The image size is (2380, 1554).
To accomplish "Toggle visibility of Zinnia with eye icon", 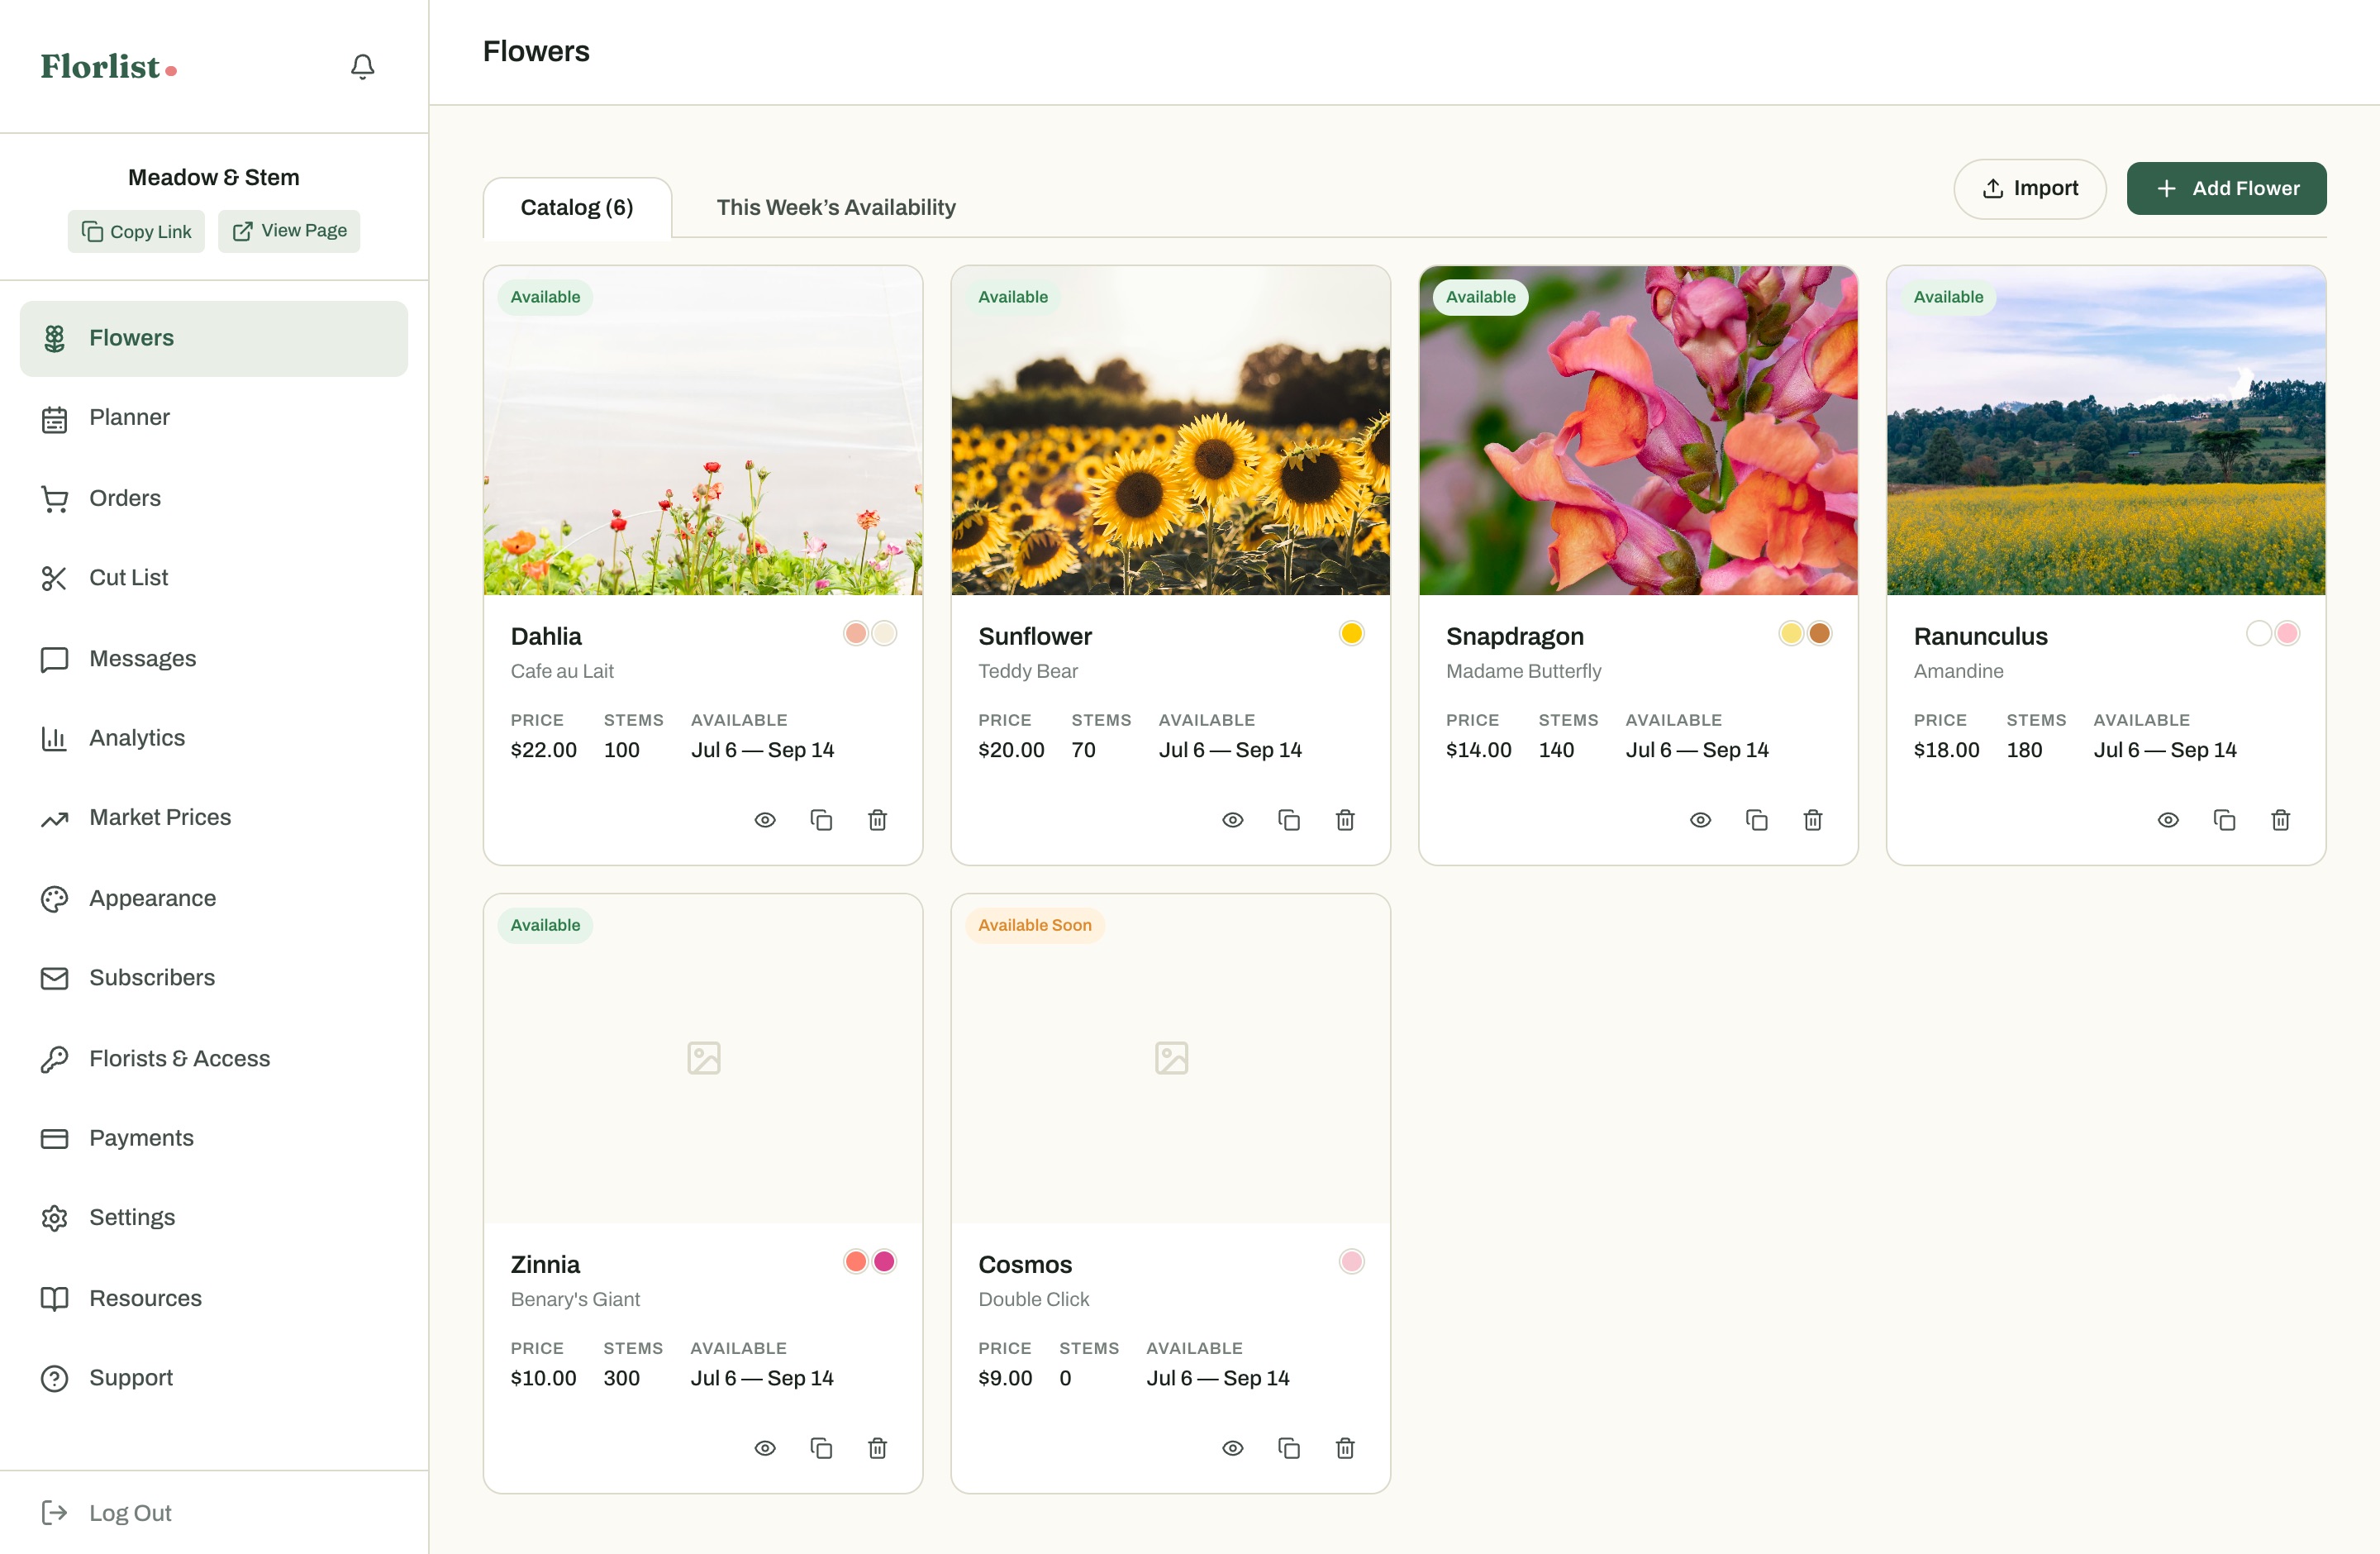I will 765,1448.
